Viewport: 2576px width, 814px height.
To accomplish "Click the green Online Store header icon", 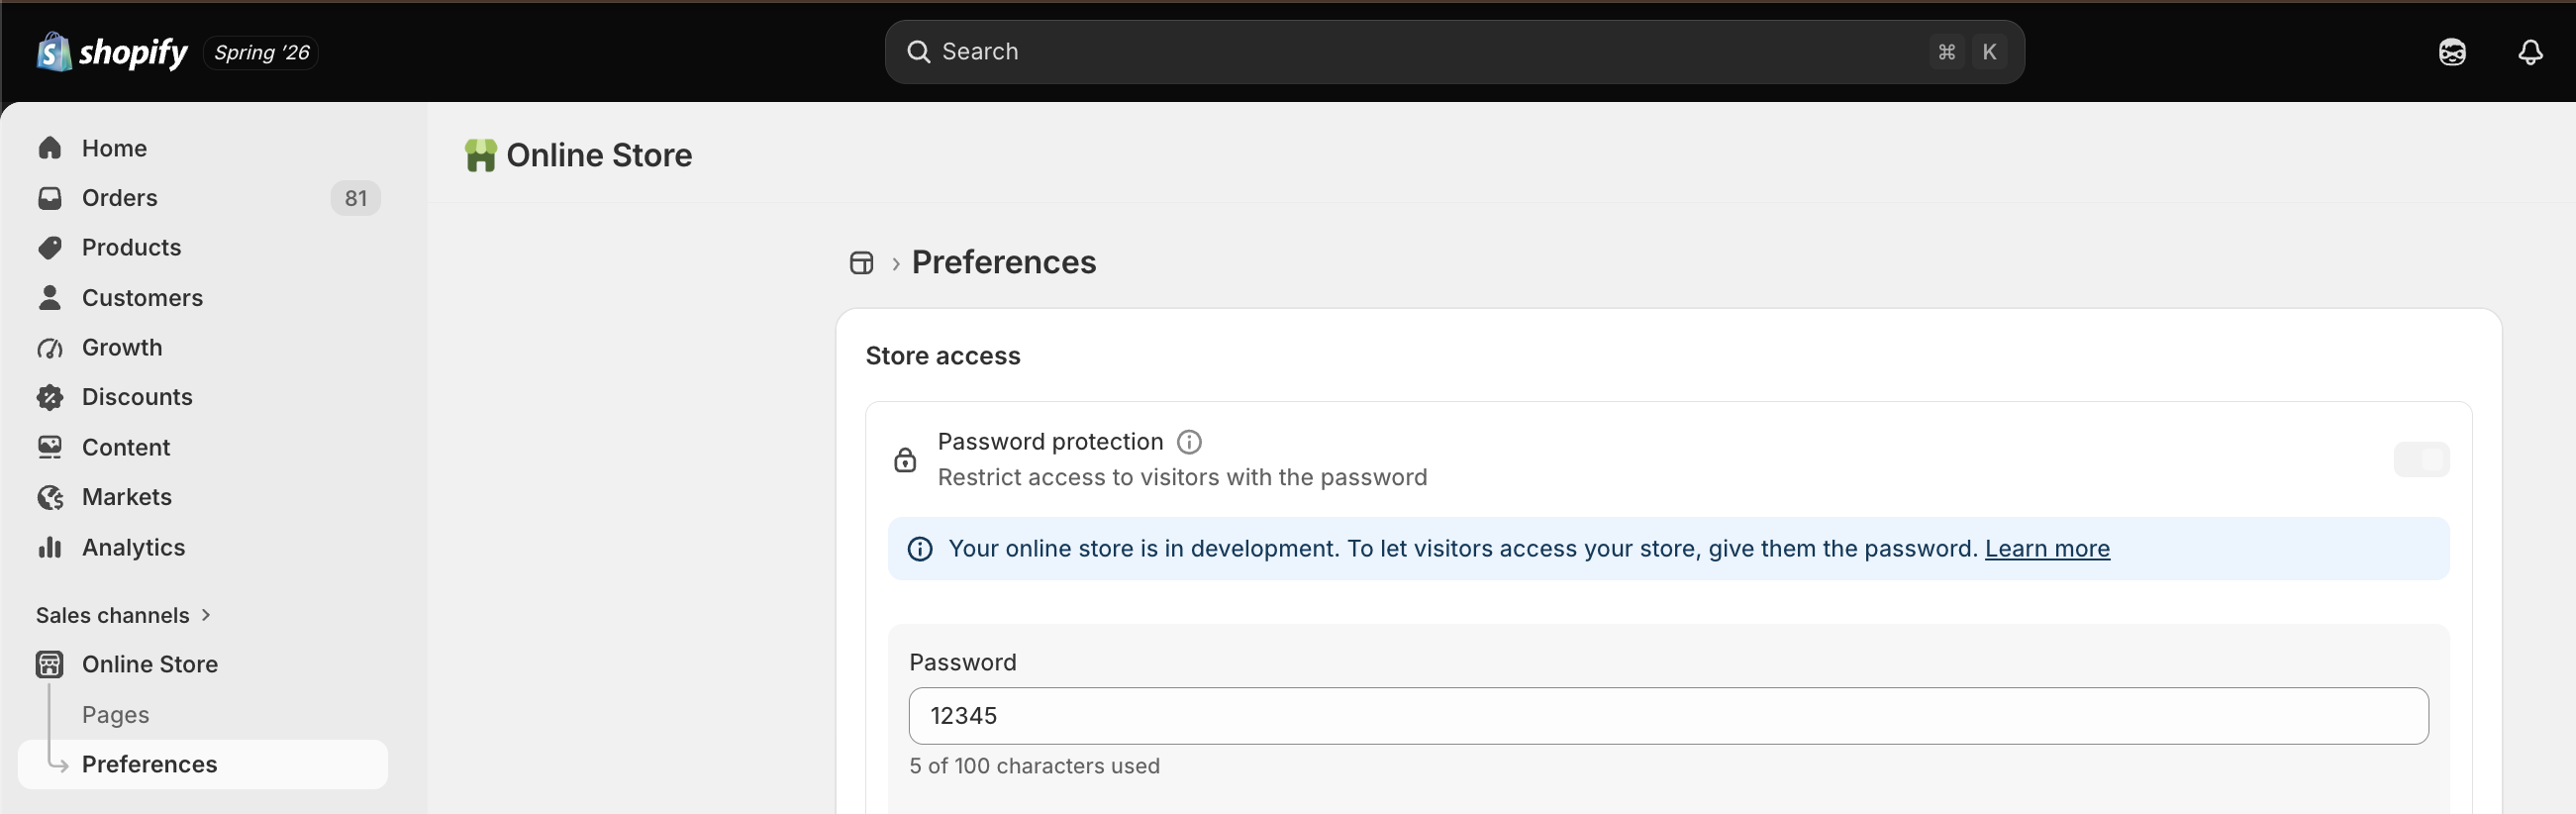I will pos(480,155).
